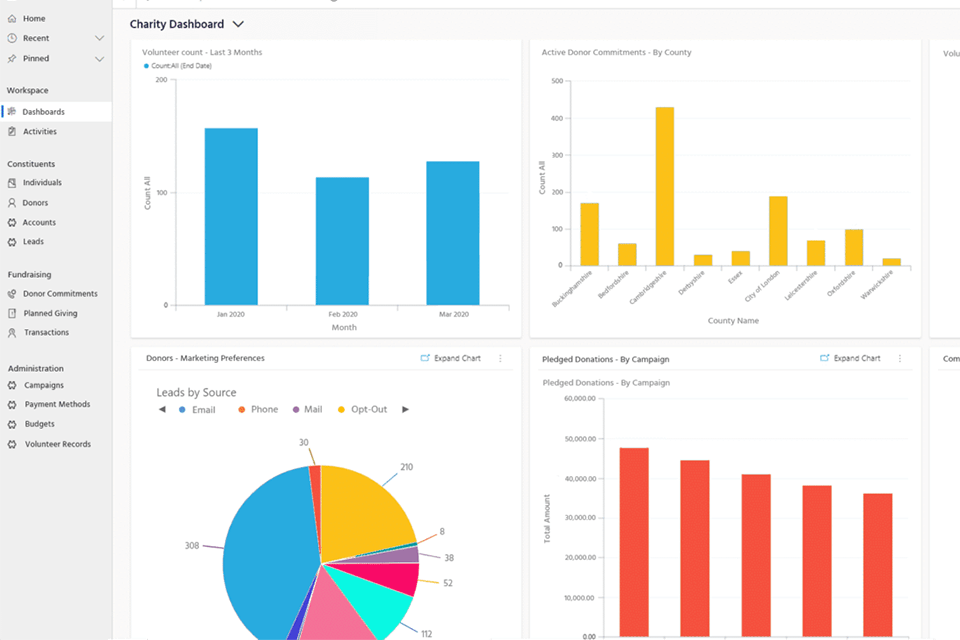
Task: Expand the Recent section chevron
Action: (x=99, y=39)
